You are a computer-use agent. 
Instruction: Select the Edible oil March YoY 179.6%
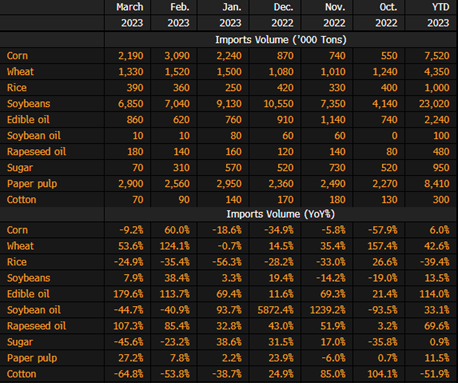(x=128, y=294)
